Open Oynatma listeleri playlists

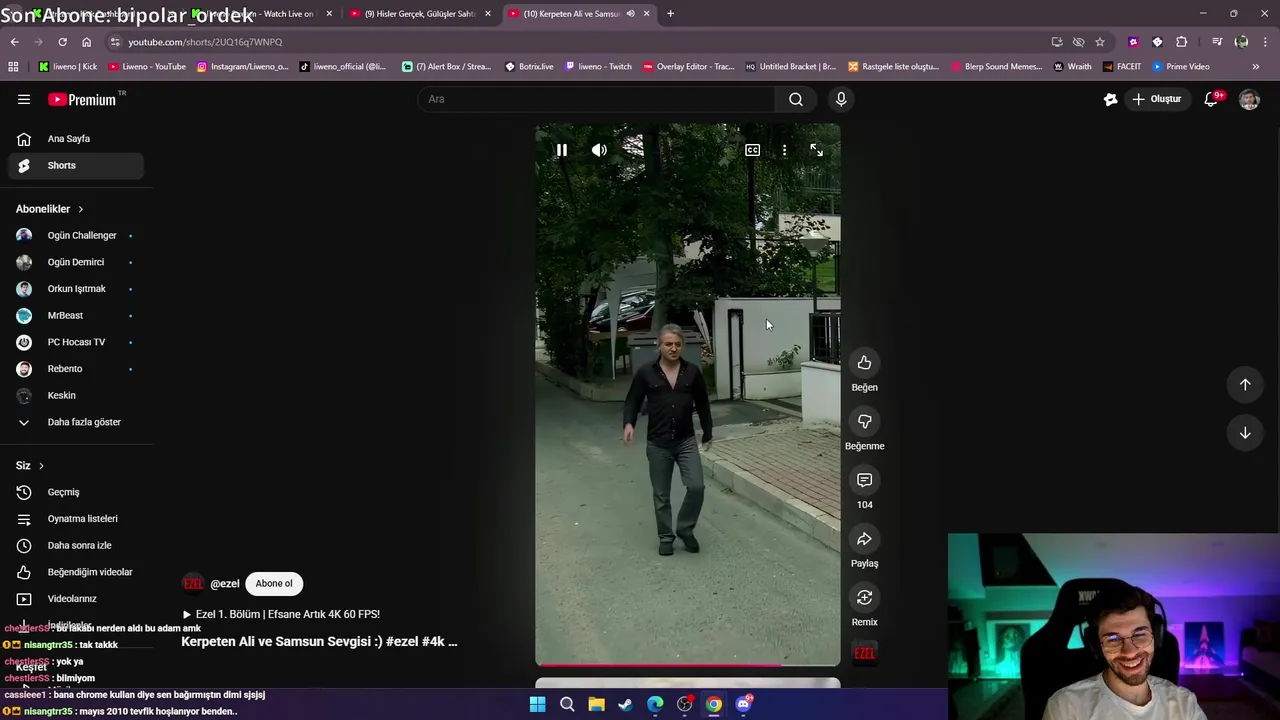(76, 519)
